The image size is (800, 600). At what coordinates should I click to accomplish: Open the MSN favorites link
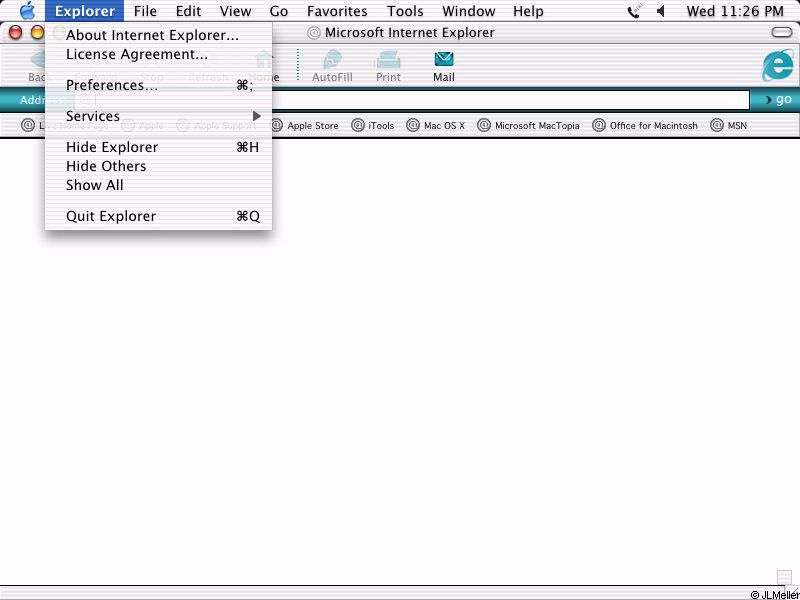pyautogui.click(x=729, y=126)
